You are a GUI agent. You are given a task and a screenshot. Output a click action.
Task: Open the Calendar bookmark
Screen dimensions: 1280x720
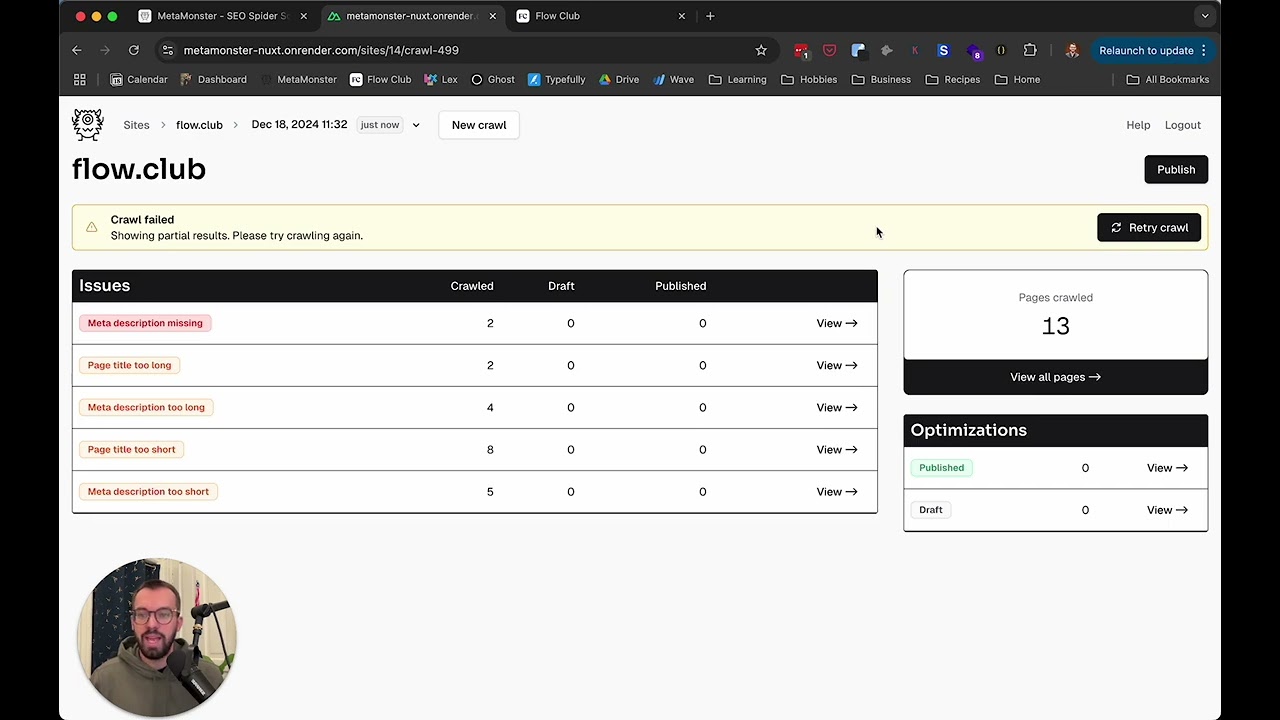139,79
